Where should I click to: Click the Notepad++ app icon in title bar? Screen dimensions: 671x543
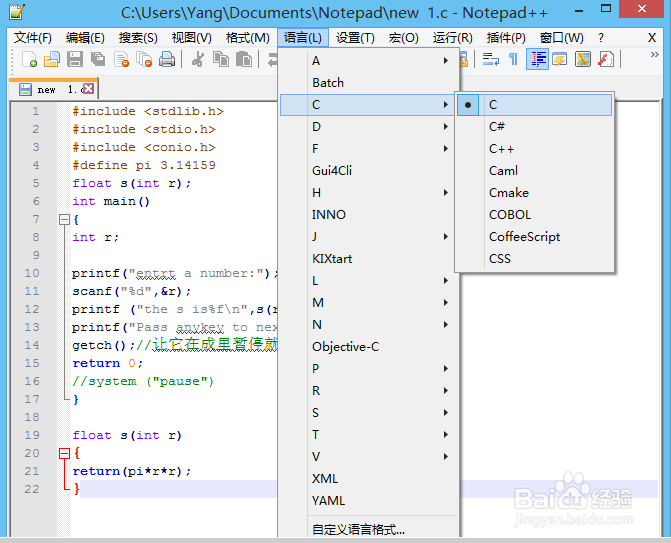click(x=17, y=12)
